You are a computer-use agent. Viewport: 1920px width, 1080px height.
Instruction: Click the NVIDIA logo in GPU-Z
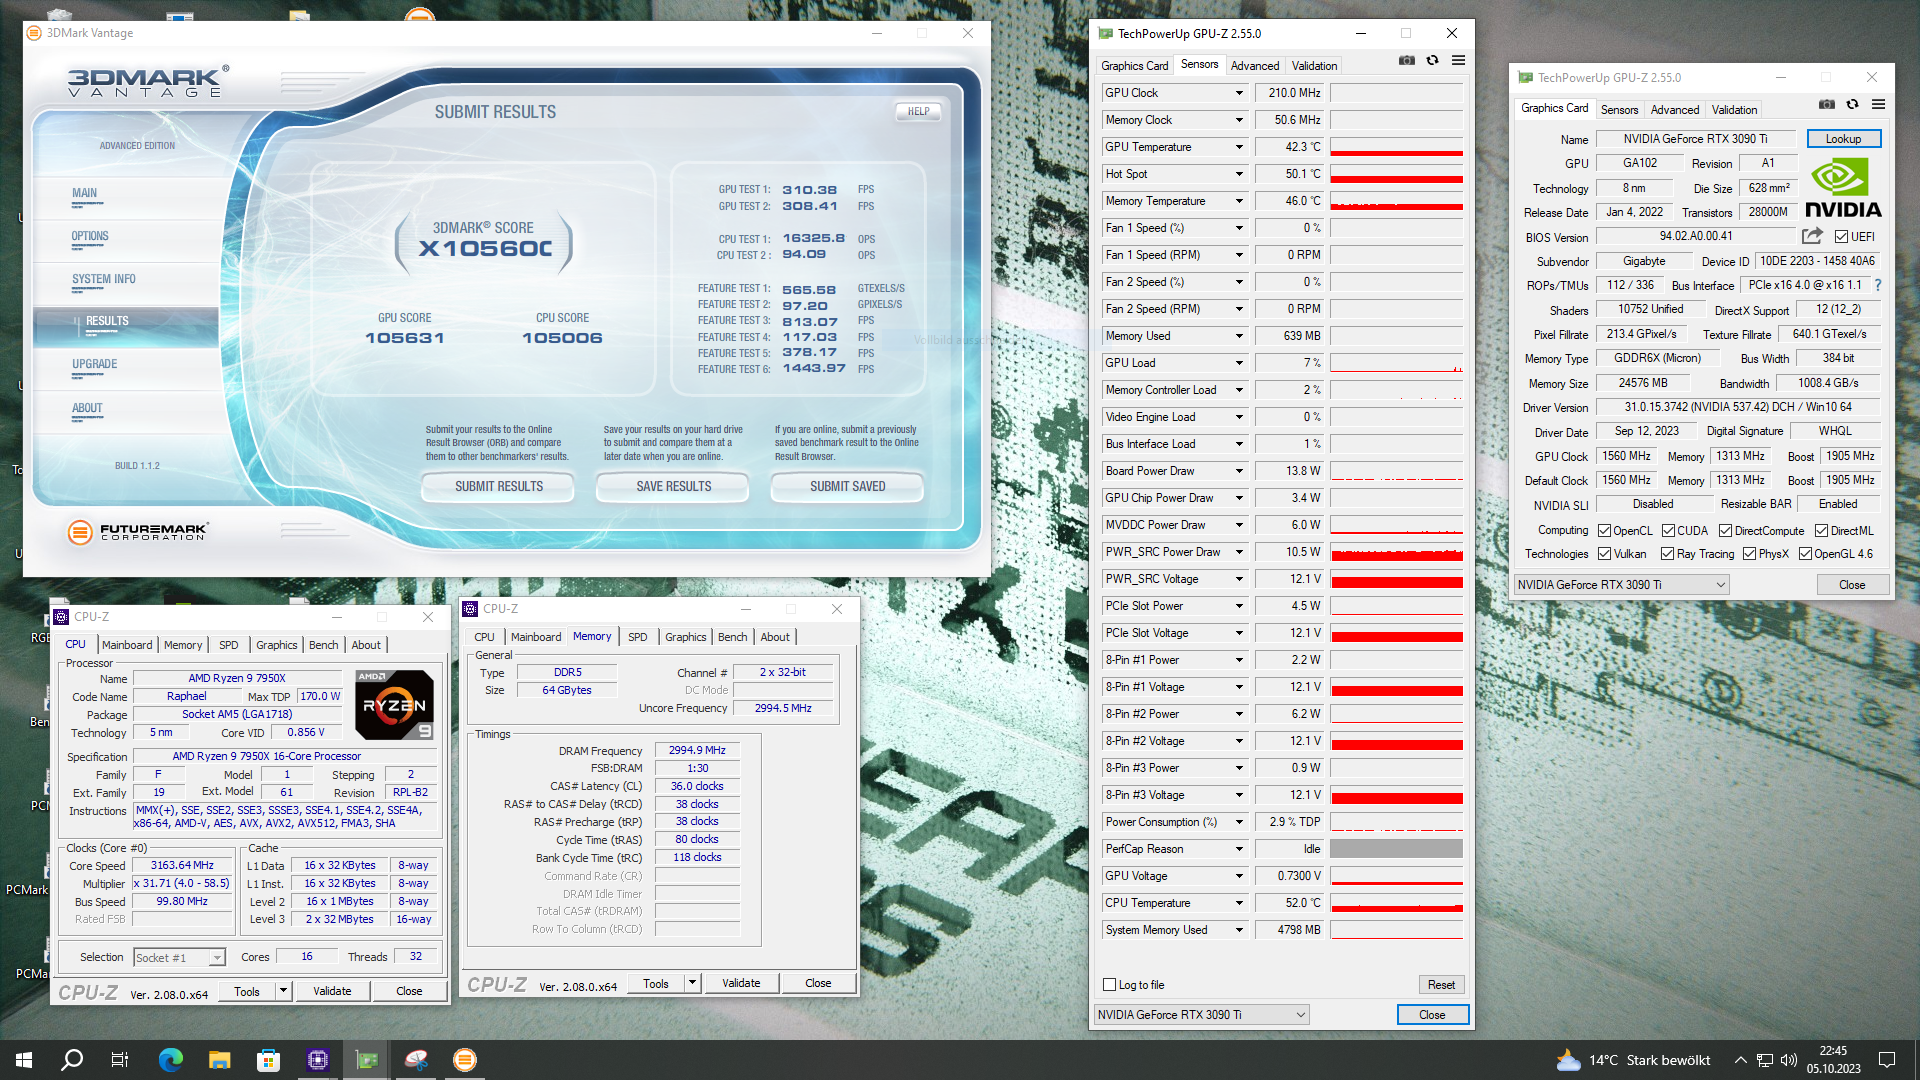tap(1843, 189)
